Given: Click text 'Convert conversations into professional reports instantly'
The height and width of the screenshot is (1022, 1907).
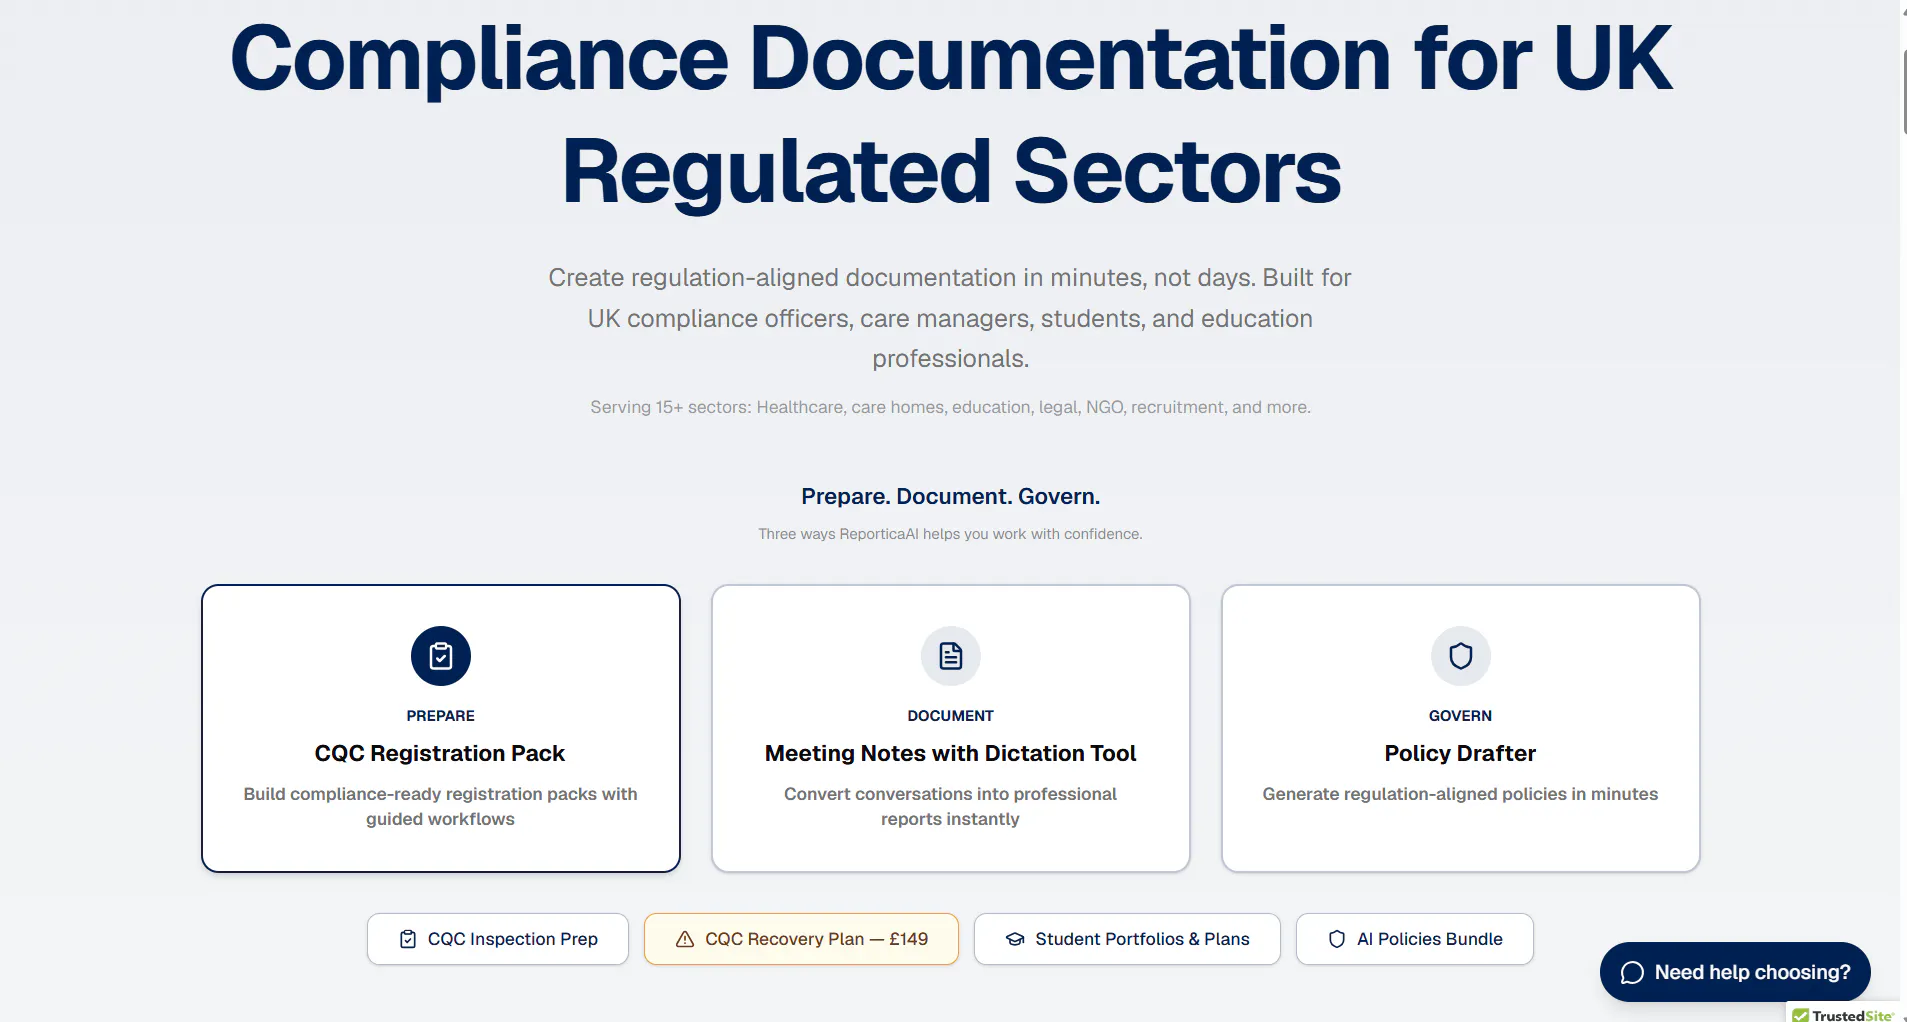Looking at the screenshot, I should [x=951, y=806].
